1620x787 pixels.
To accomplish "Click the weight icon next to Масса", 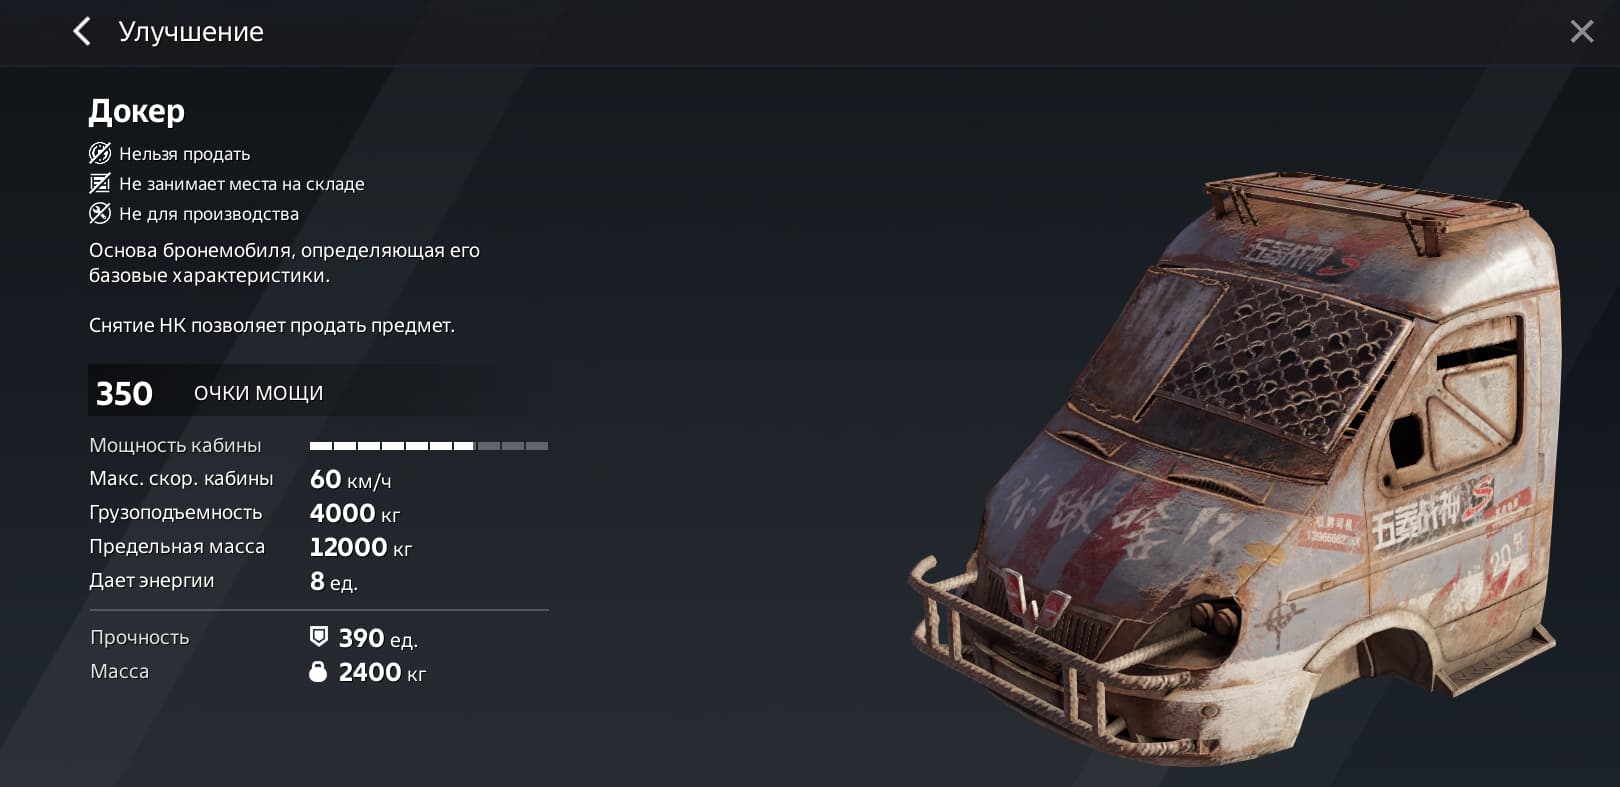I will click(318, 671).
